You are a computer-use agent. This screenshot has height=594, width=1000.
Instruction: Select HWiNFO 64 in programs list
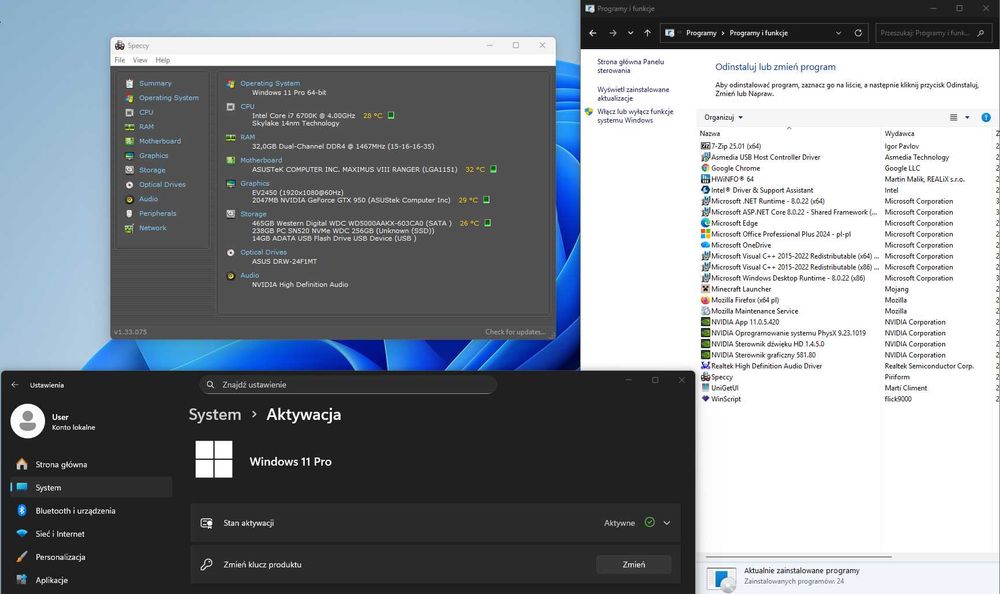[727, 179]
